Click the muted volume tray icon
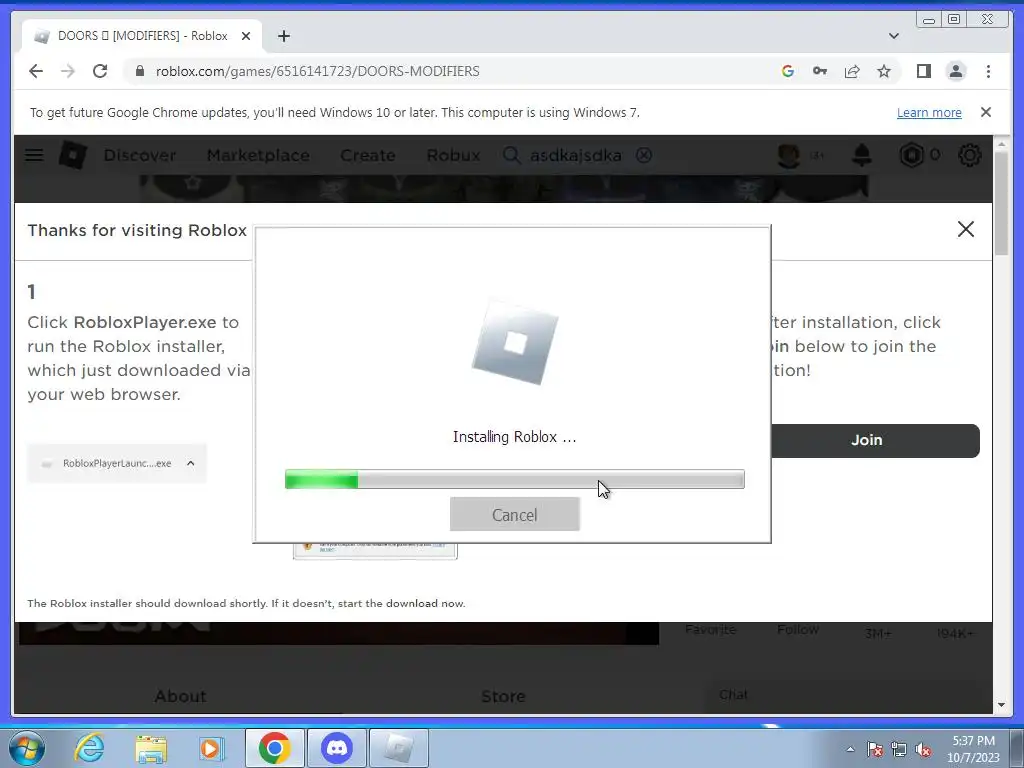This screenshot has width=1024, height=768. (x=923, y=749)
